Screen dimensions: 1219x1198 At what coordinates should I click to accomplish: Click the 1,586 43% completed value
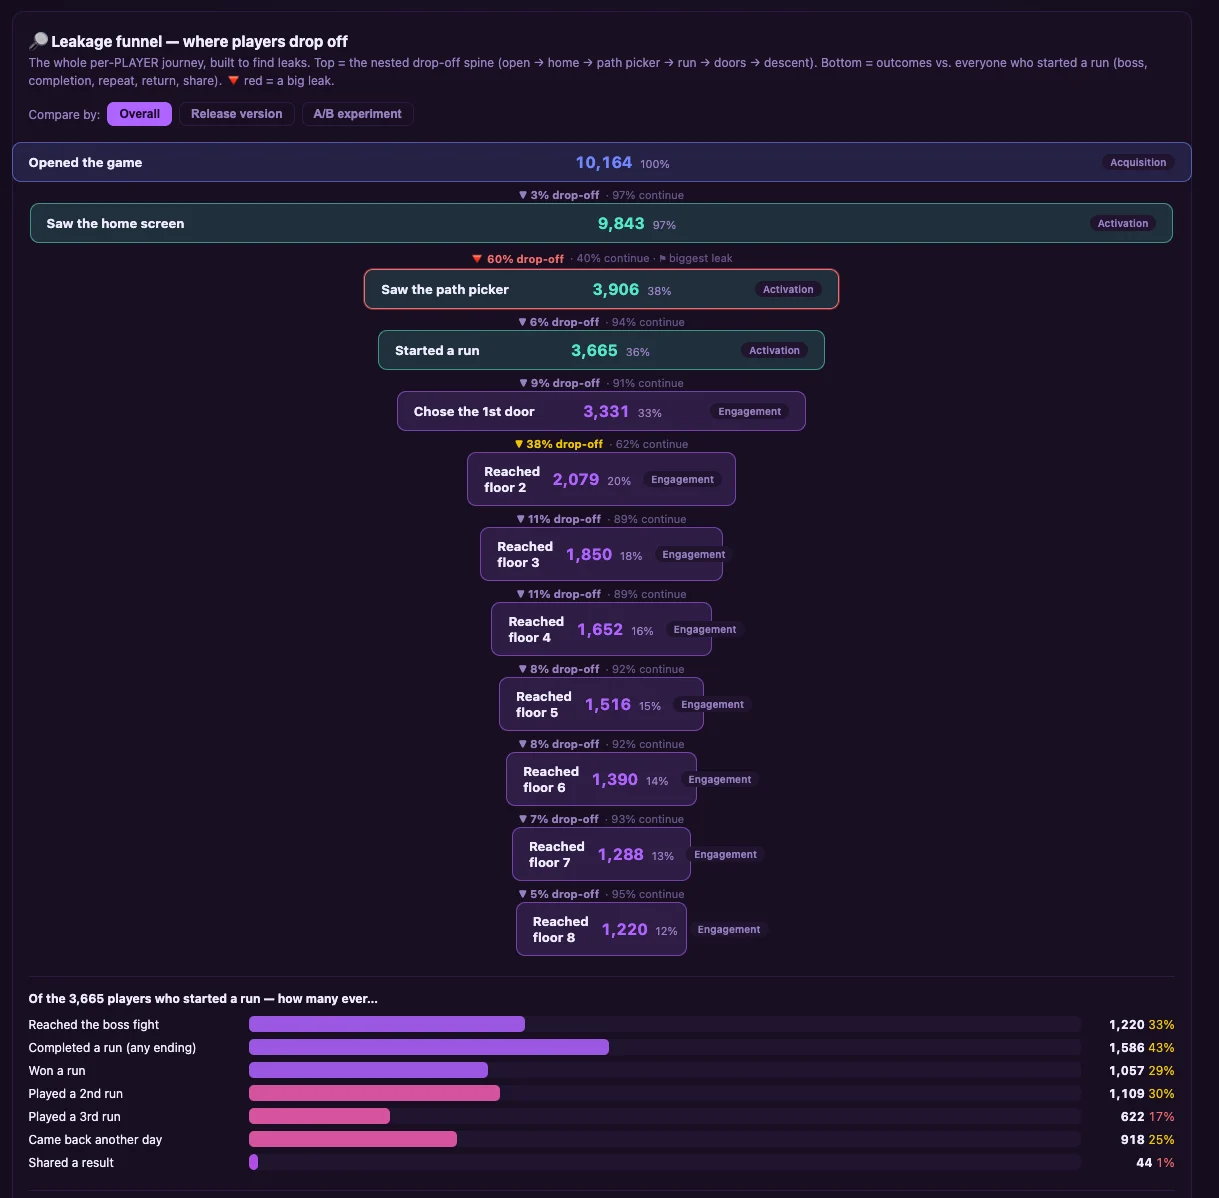1141,1047
